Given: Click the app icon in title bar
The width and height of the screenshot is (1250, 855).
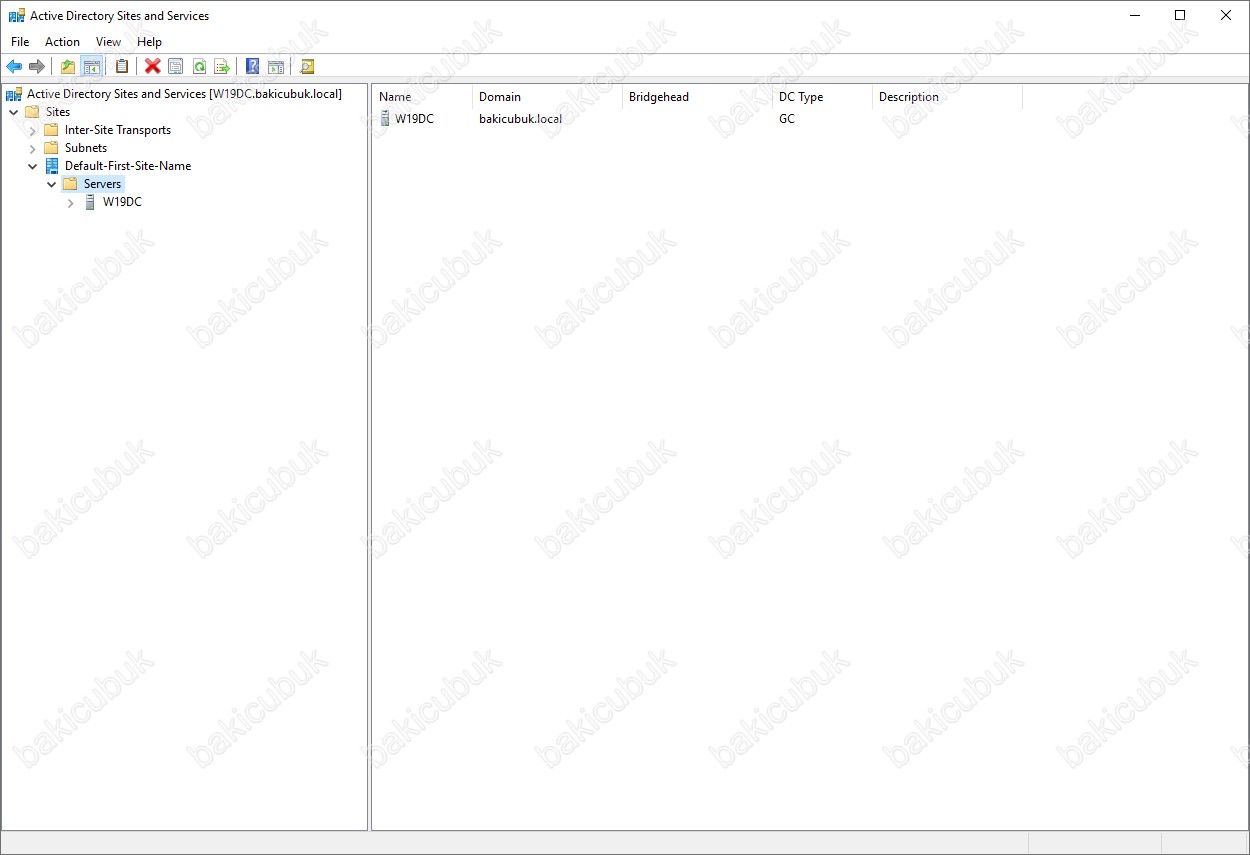Looking at the screenshot, I should click(16, 16).
